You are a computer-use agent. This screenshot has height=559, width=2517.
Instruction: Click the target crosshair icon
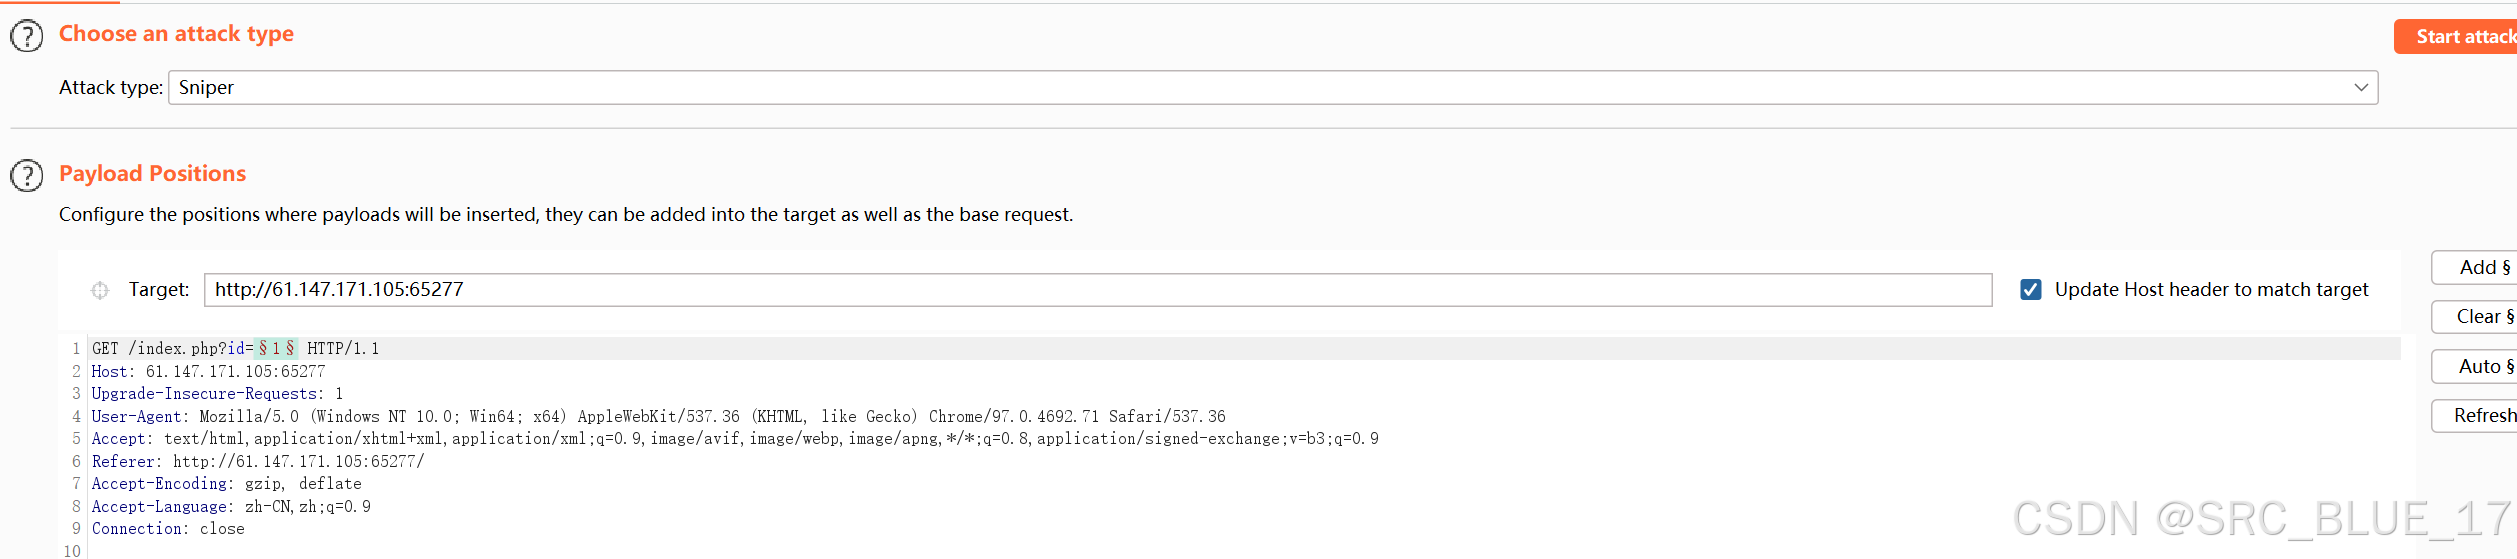click(100, 290)
